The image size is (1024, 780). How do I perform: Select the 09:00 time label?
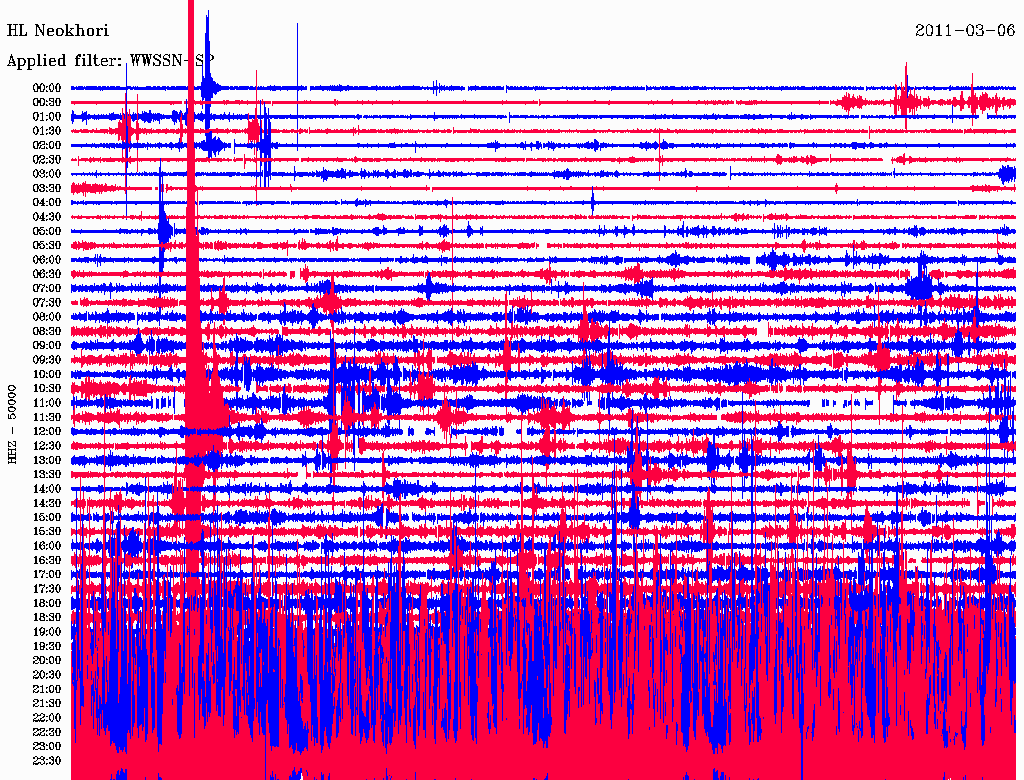click(x=47, y=346)
